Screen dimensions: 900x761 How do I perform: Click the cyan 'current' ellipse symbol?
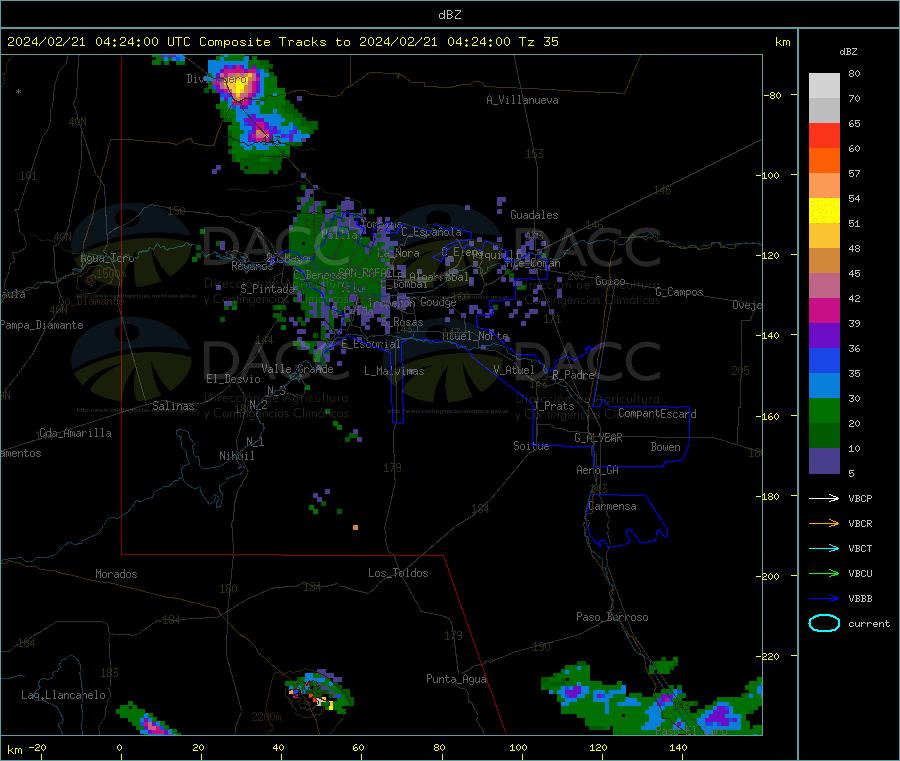[824, 623]
